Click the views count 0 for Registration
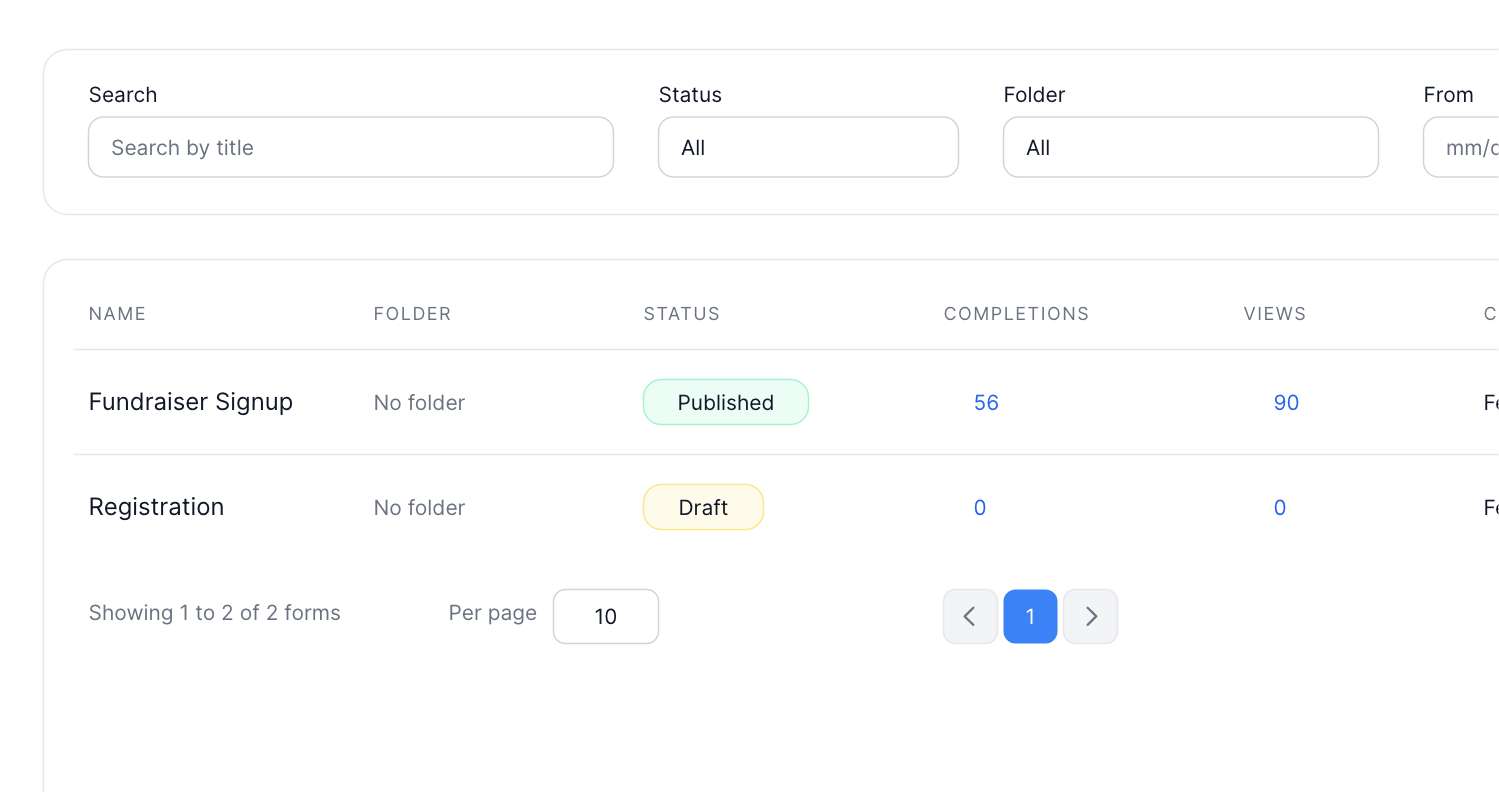1499x792 pixels. 1279,507
